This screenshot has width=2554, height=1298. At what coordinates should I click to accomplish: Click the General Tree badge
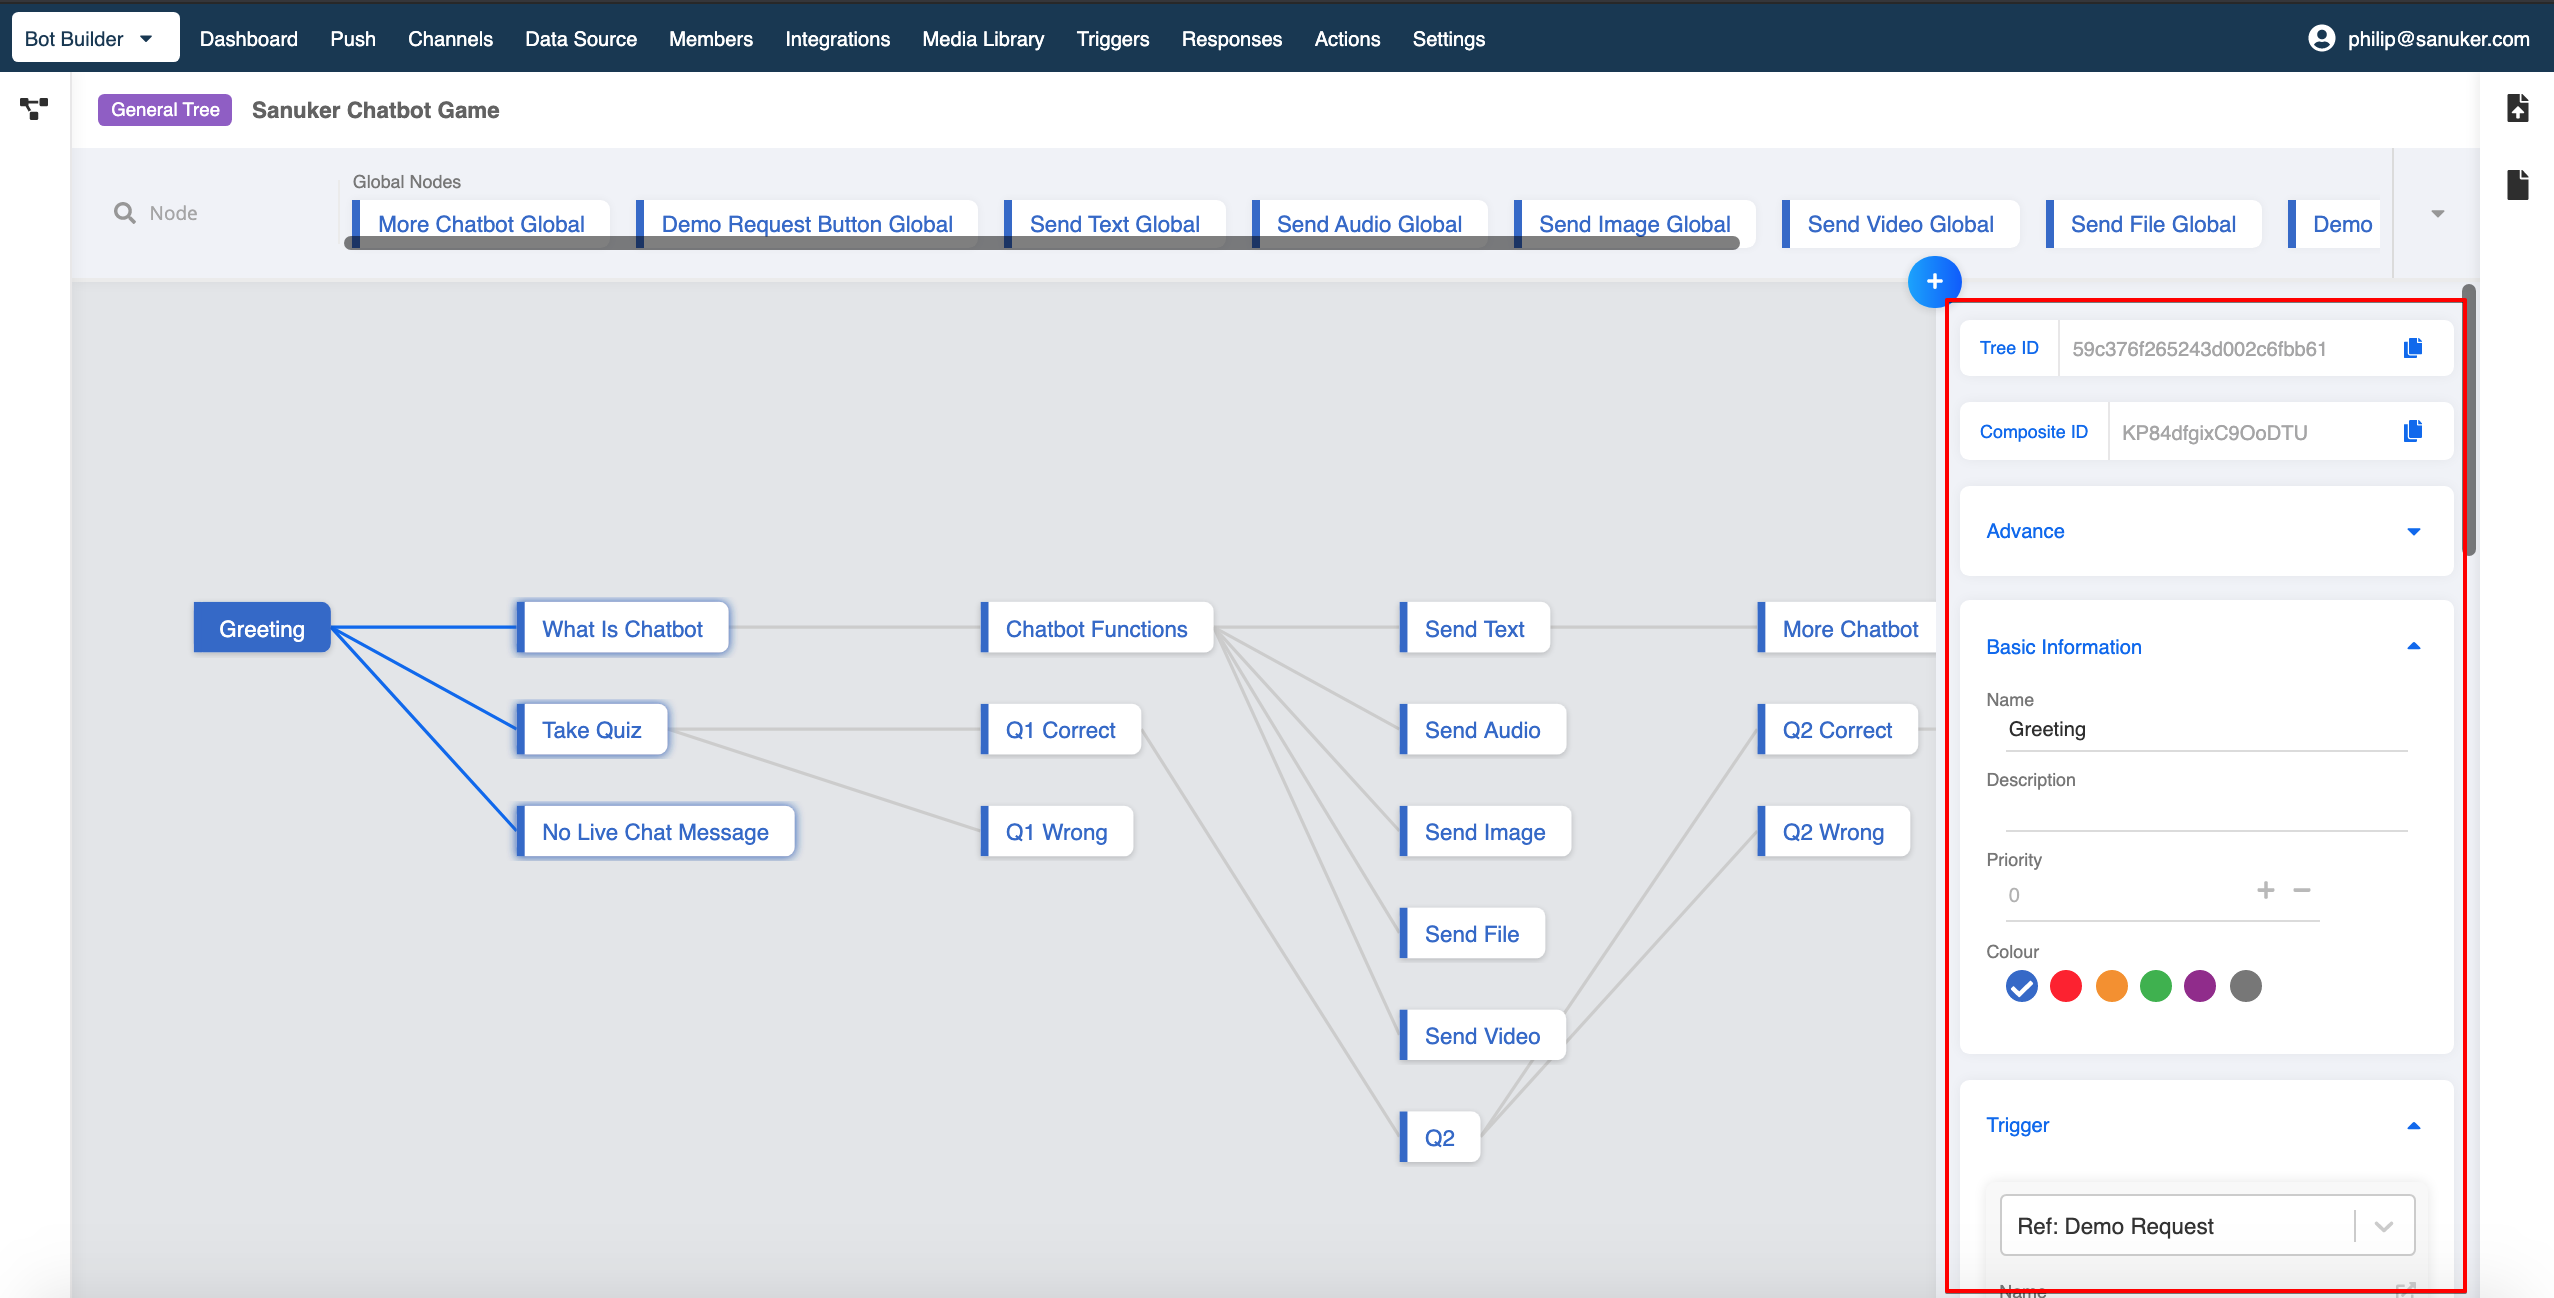pos(165,109)
